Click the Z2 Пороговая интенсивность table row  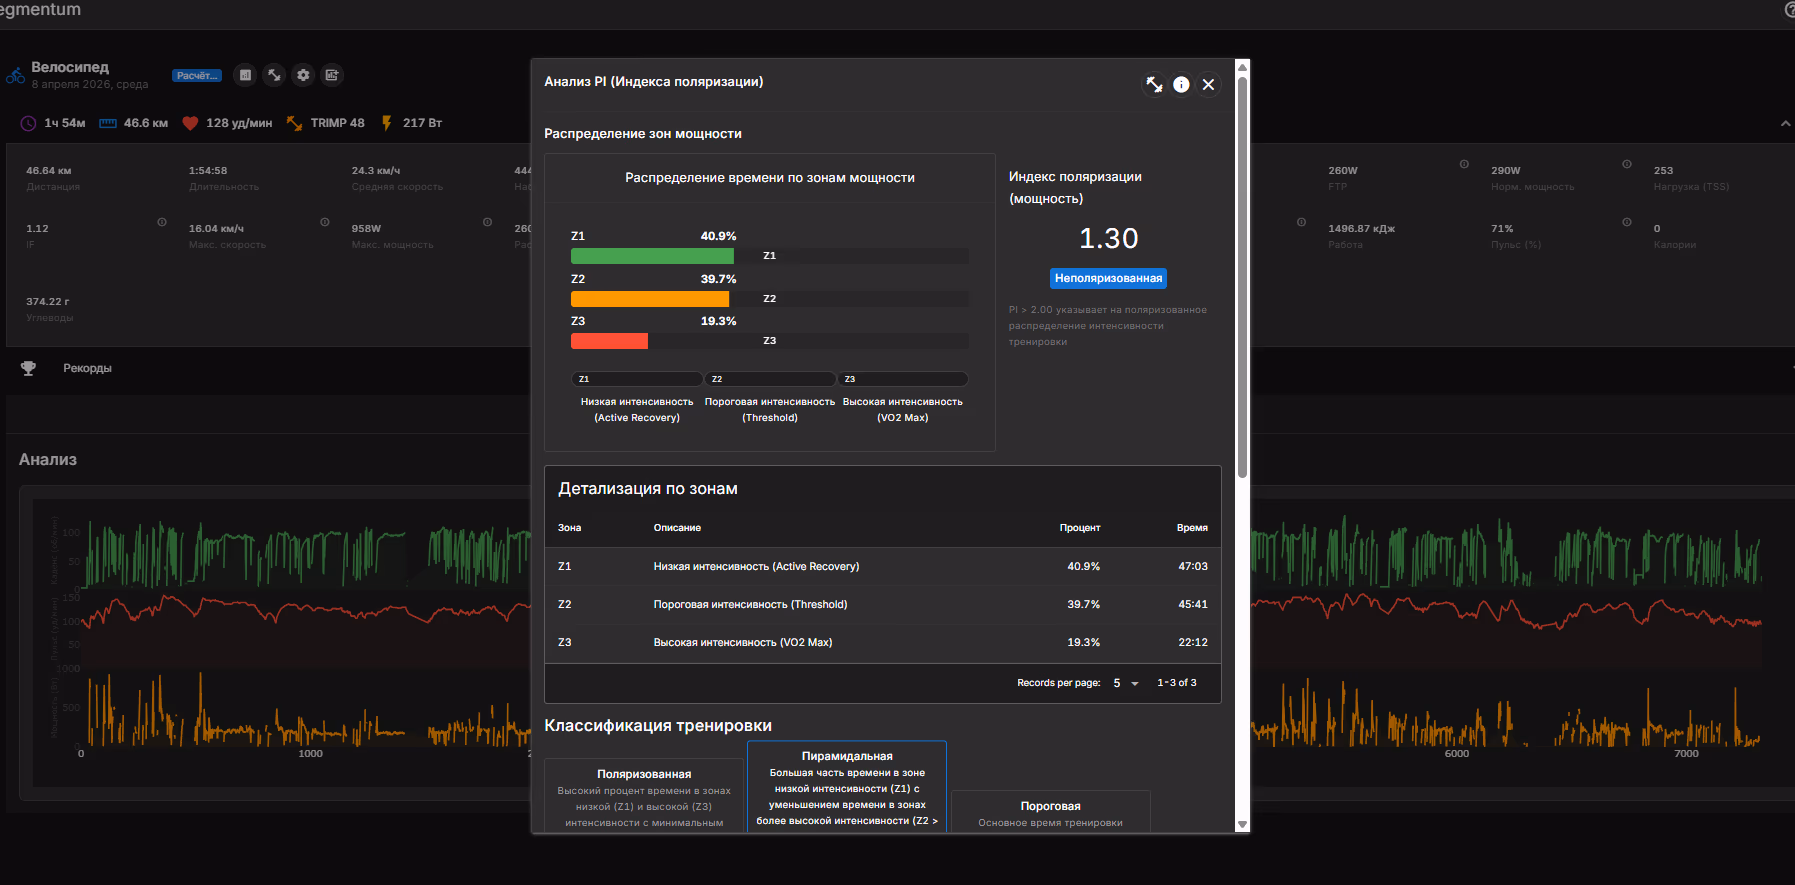click(x=882, y=605)
